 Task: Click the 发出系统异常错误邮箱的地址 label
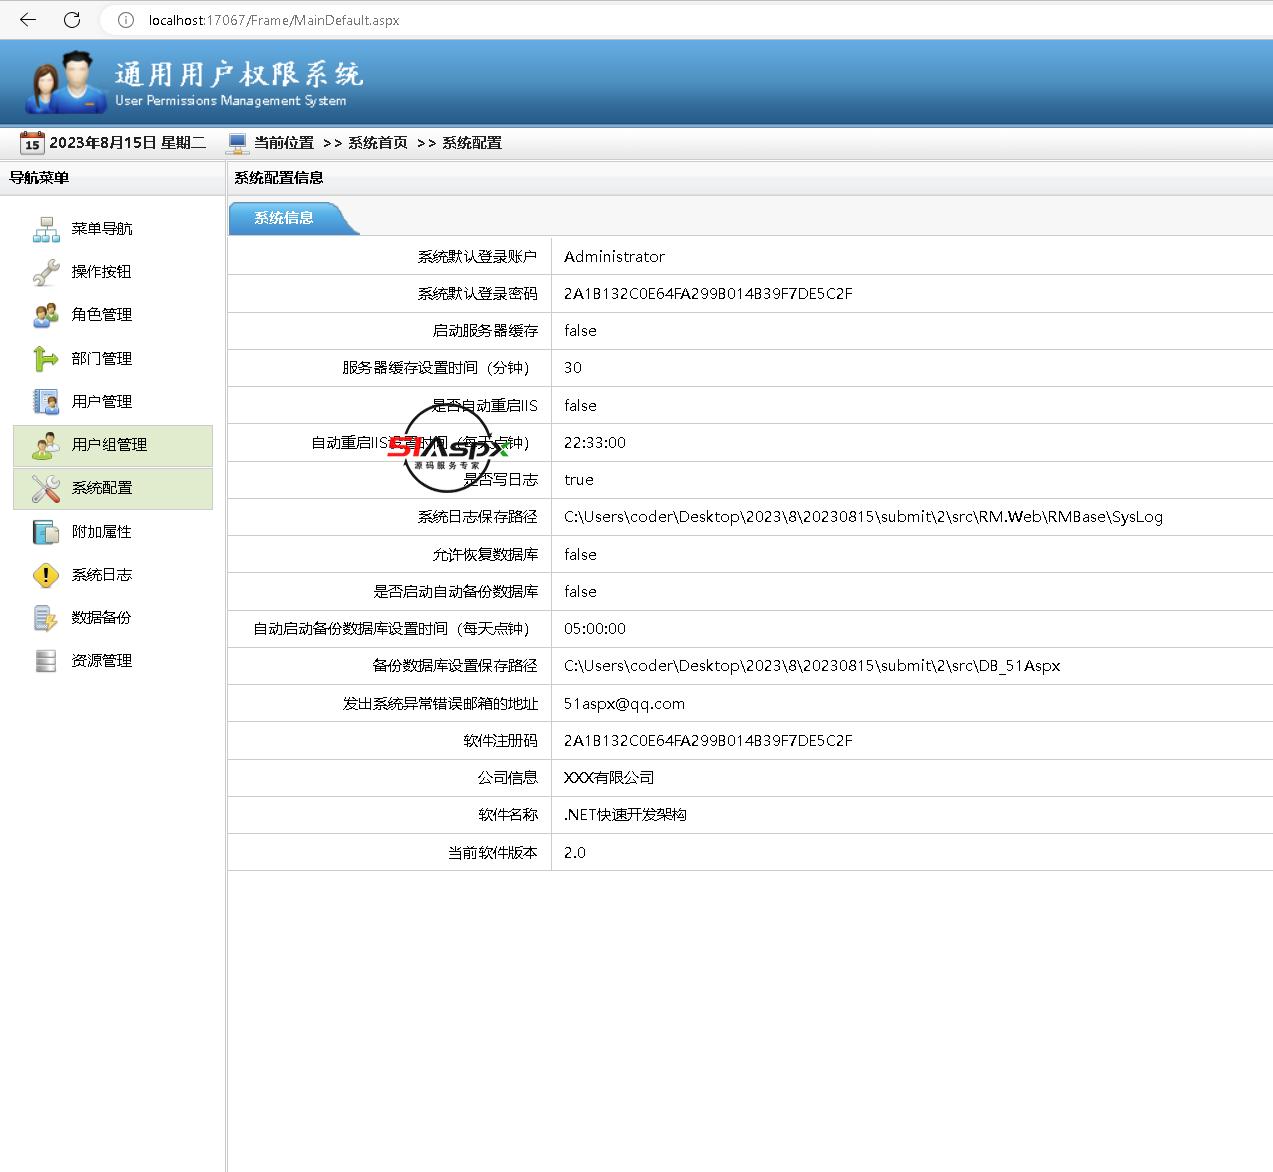tap(441, 704)
